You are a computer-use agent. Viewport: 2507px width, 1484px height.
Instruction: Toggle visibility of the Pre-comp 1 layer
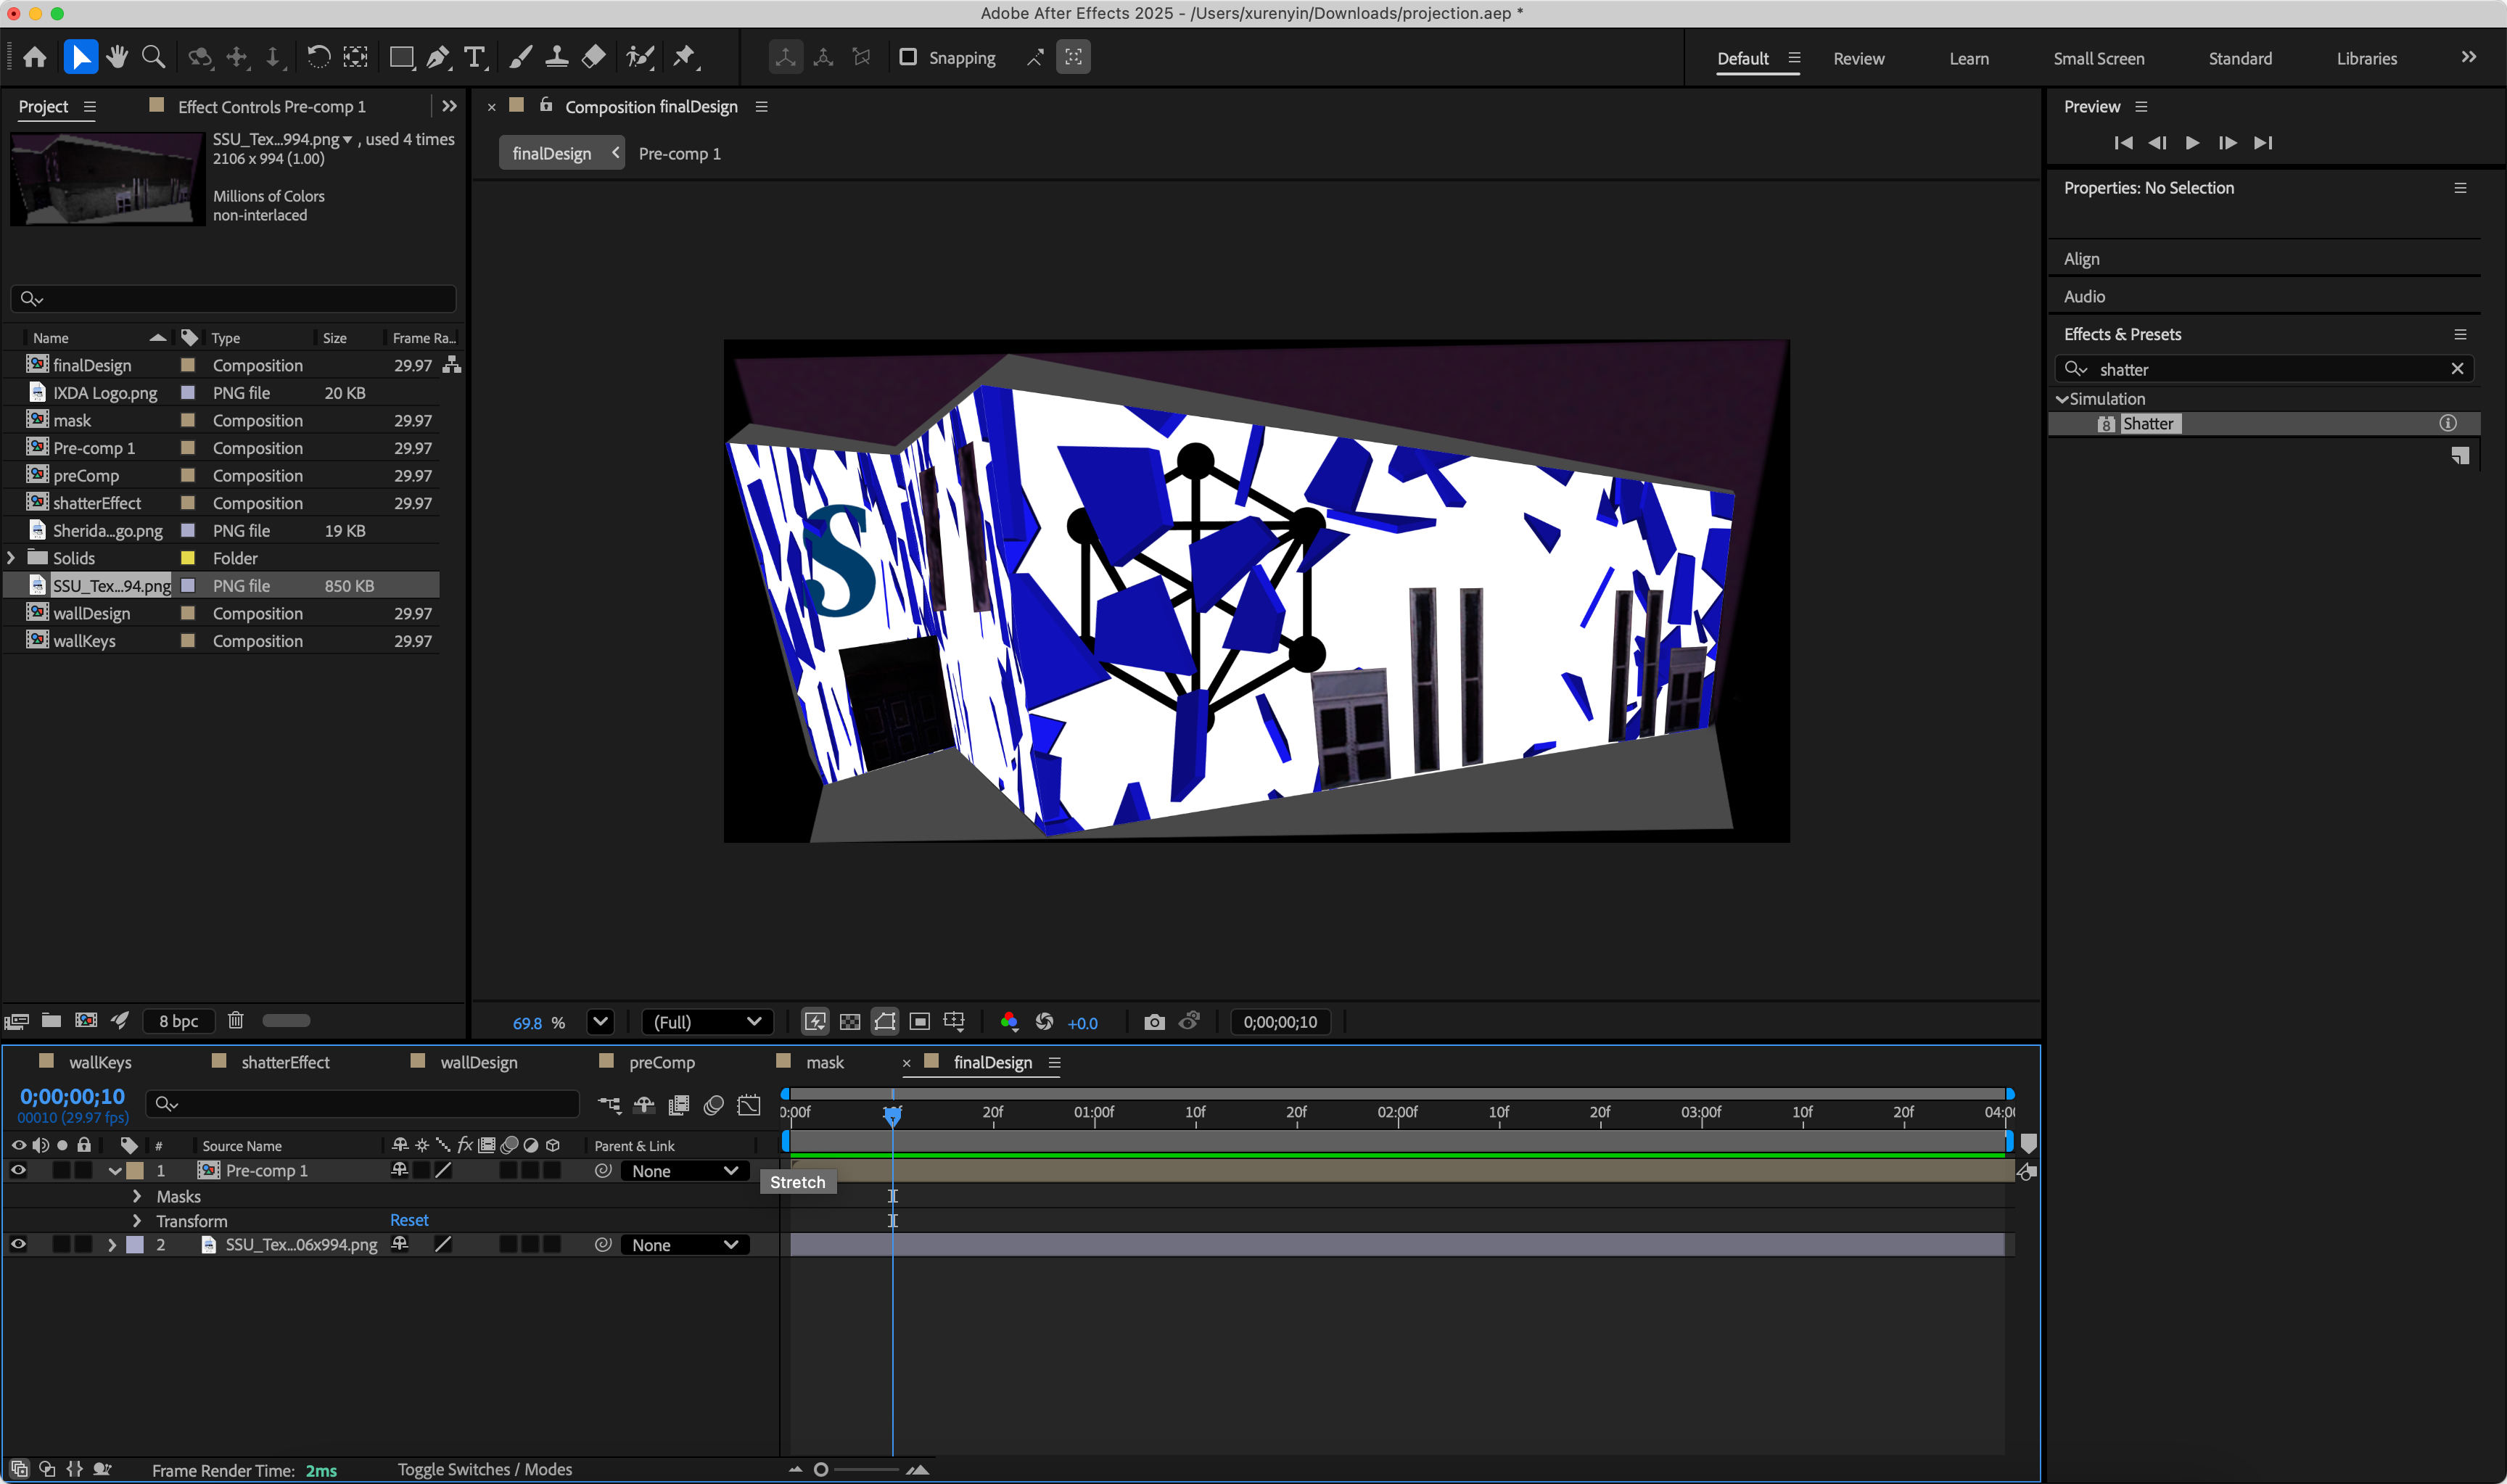tap(18, 1170)
